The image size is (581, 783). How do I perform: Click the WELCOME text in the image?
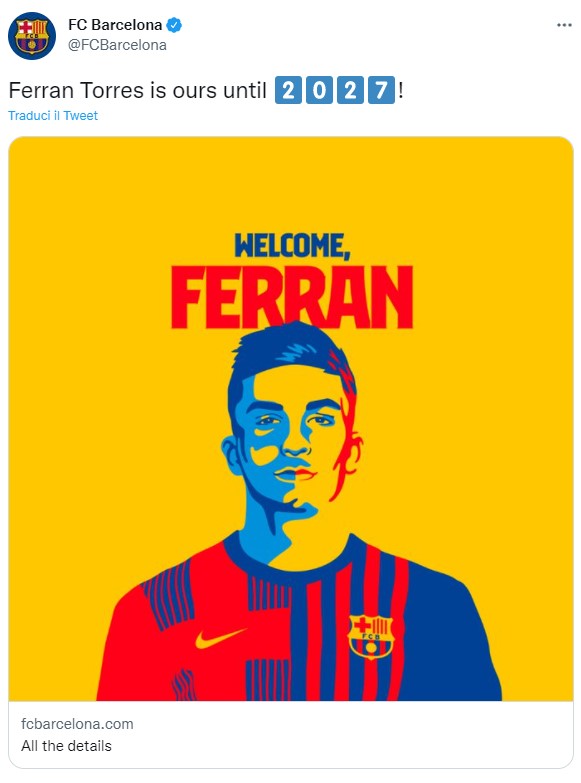(x=290, y=245)
